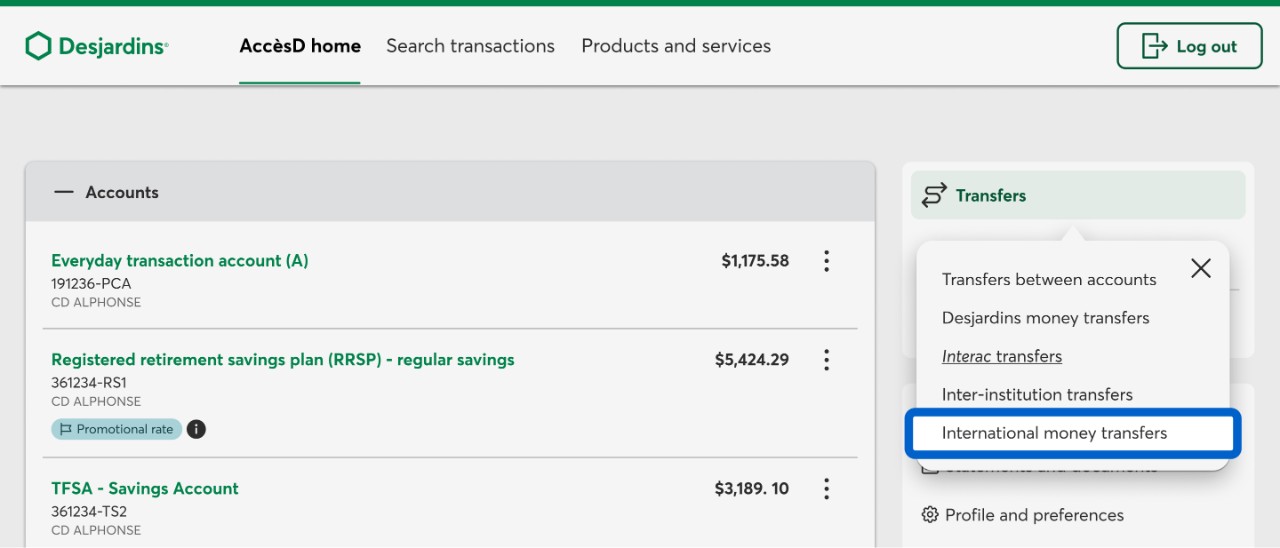This screenshot has height=548, width=1280.
Task: Click the Promotional rate flag badge
Action: point(117,429)
